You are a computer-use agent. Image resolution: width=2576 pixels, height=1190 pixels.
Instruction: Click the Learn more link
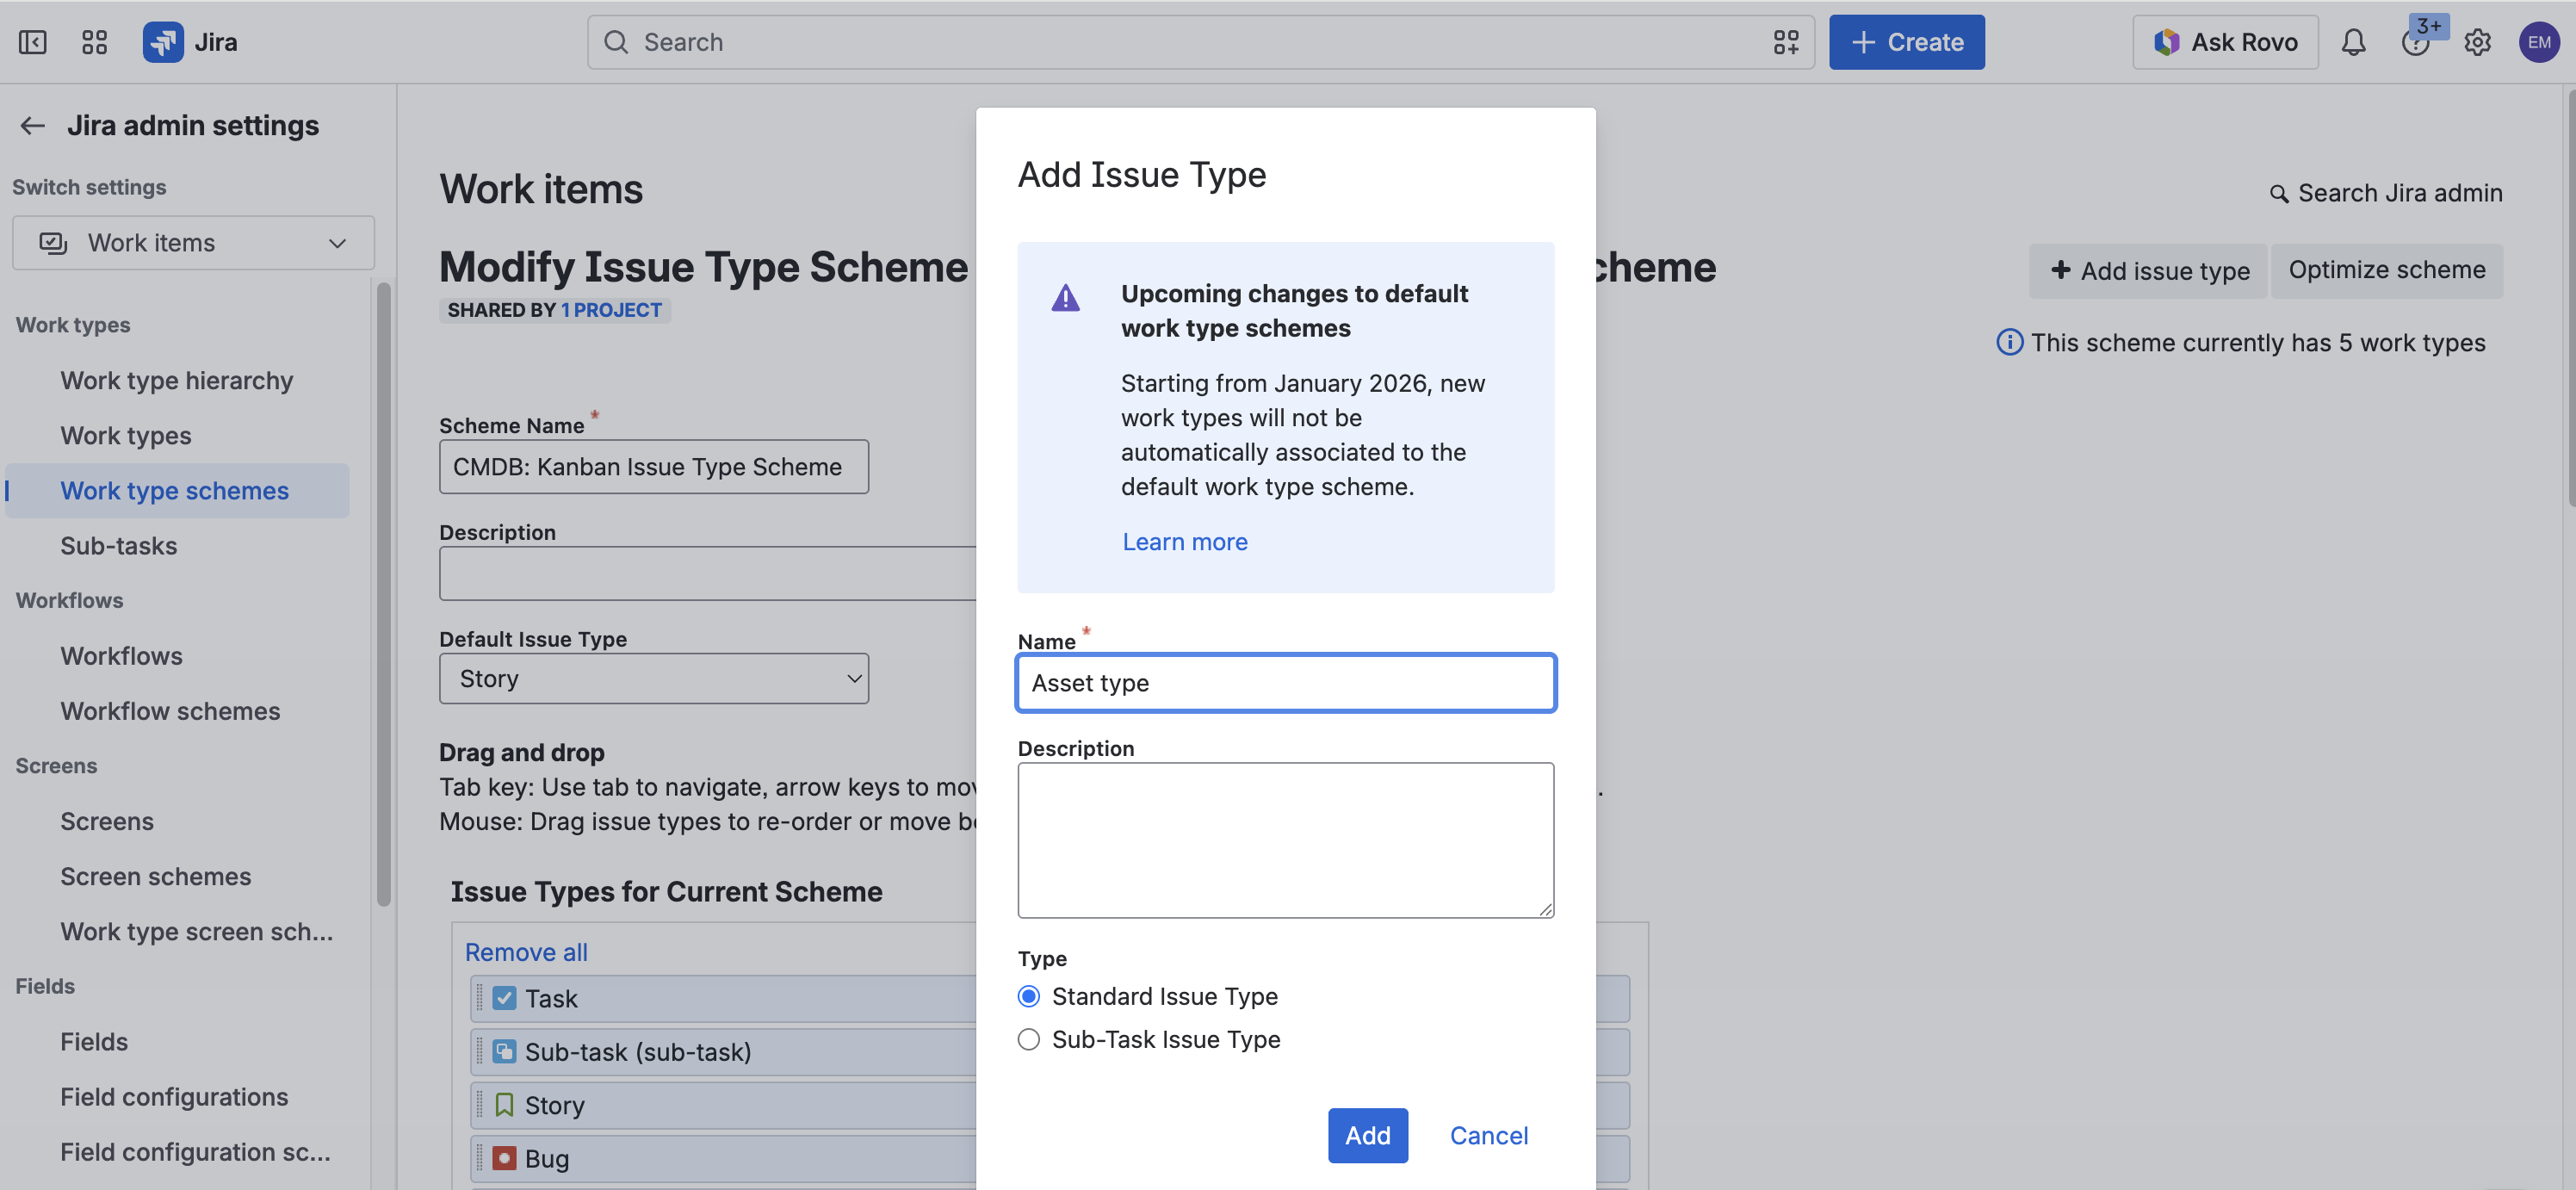tap(1184, 542)
